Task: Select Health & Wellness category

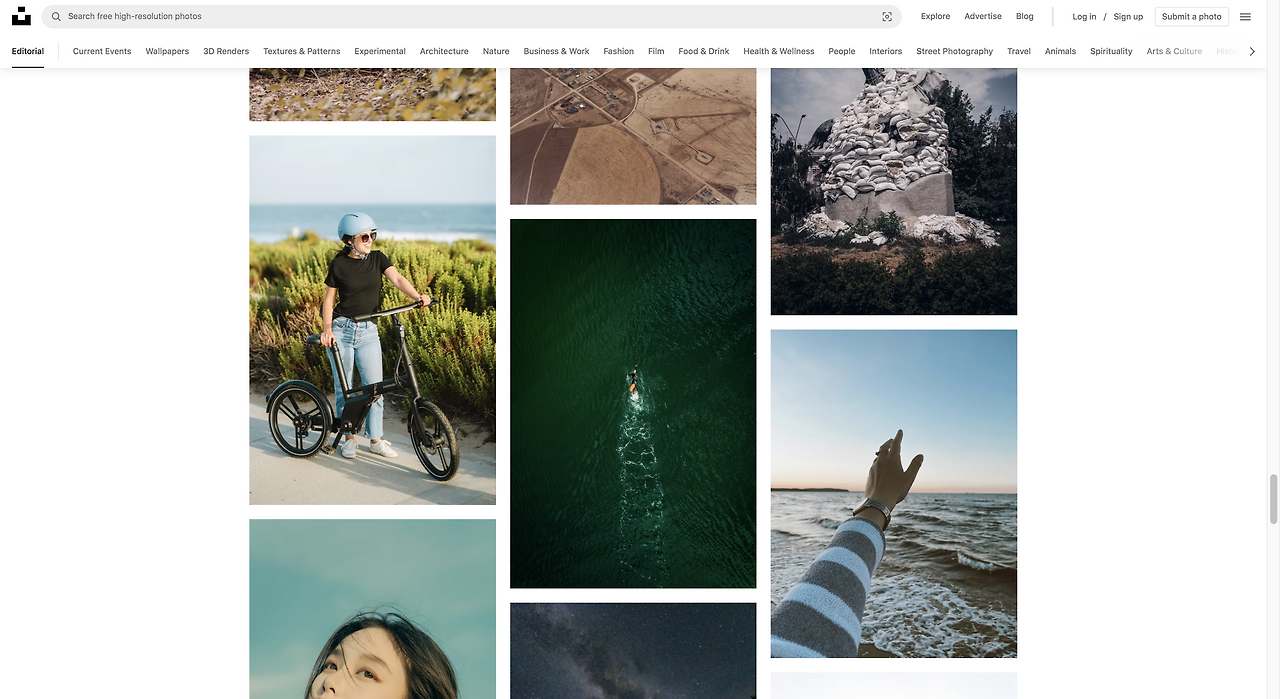Action: 779,51
